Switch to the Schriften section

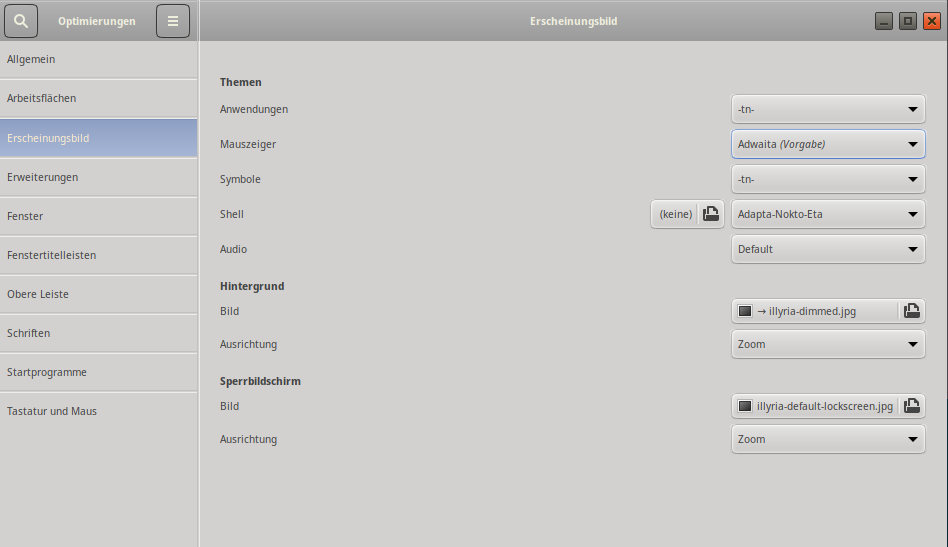pos(98,333)
